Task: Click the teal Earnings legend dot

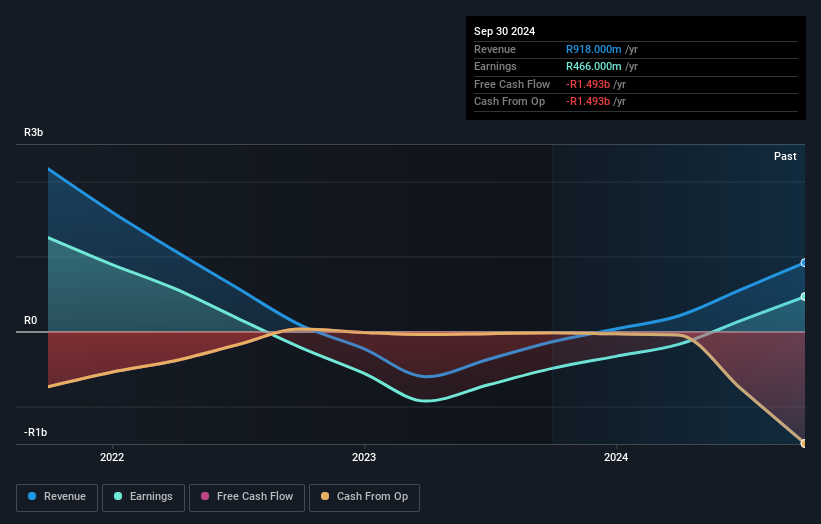Action: [x=118, y=496]
